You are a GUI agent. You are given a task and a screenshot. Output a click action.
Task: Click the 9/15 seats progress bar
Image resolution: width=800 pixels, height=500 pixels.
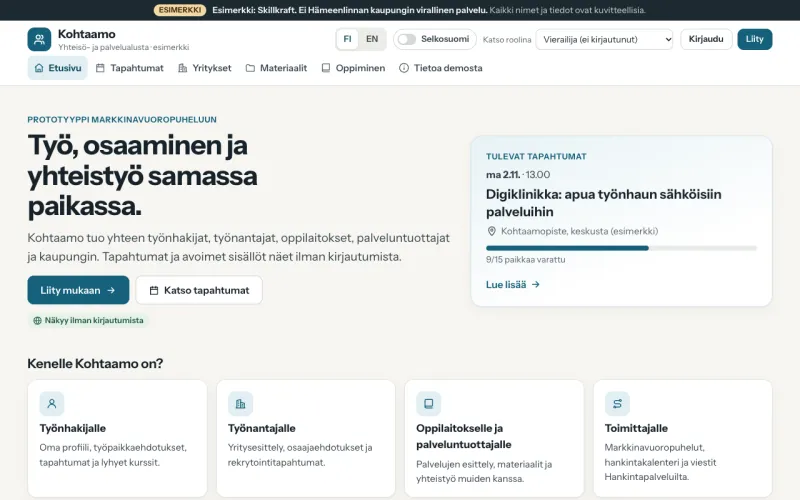[x=621, y=248]
